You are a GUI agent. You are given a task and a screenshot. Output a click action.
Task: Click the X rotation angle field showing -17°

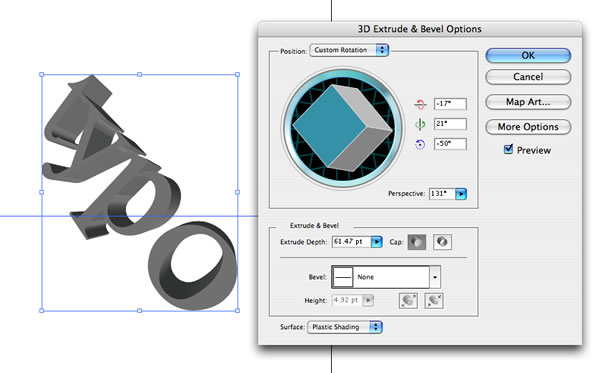450,104
